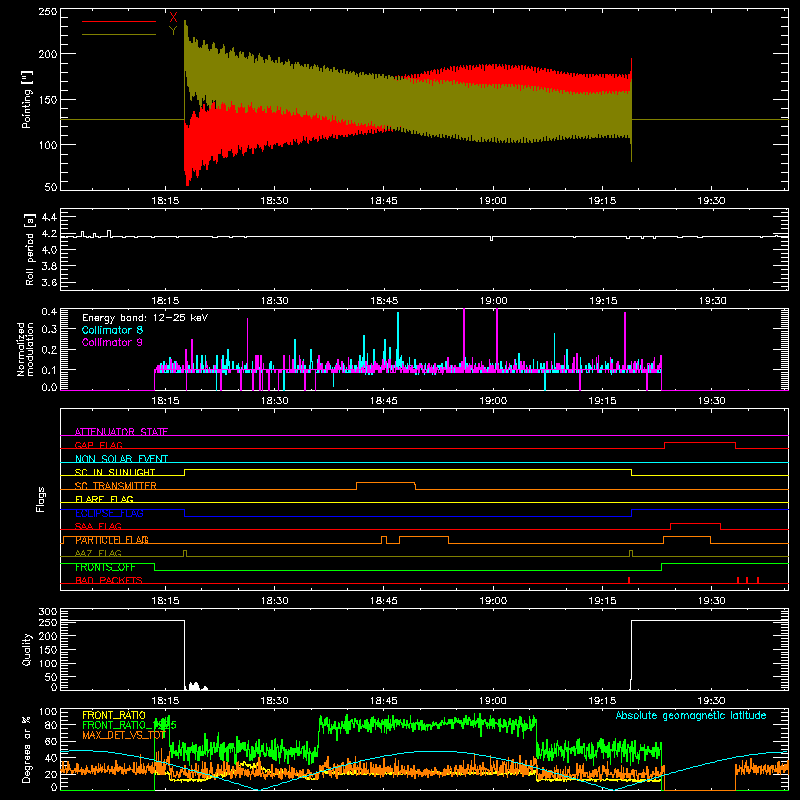This screenshot has height=800, width=800.
Task: Click the 0.4 tick on modulation axis
Action: click(49, 311)
